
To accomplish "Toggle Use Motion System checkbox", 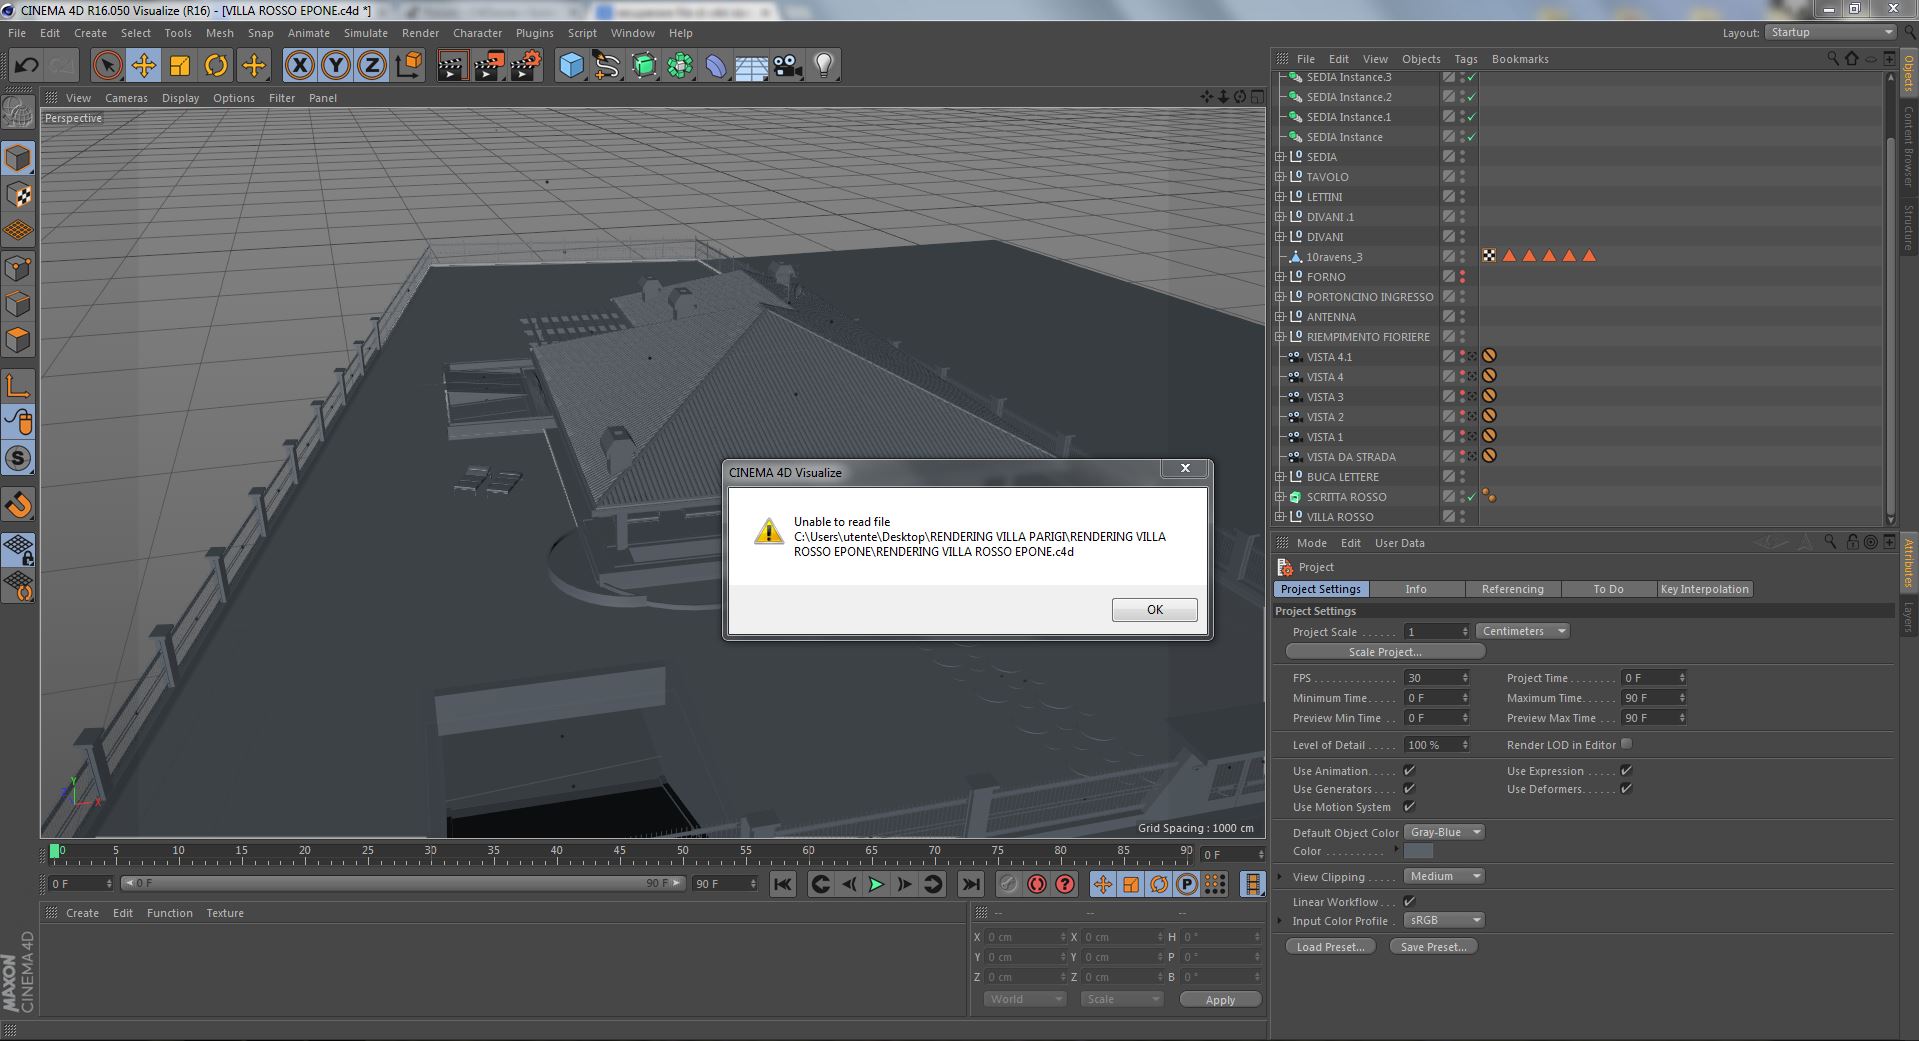I will pyautogui.click(x=1409, y=807).
